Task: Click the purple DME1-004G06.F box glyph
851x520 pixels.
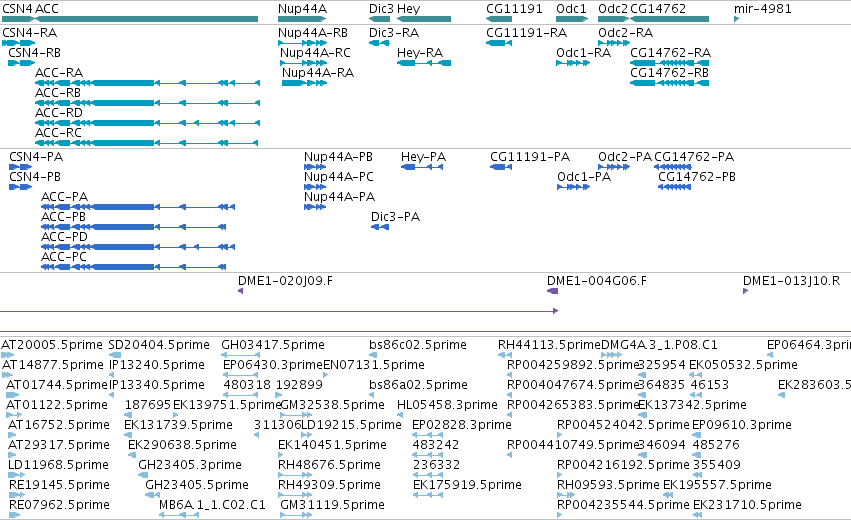Action: point(552,291)
